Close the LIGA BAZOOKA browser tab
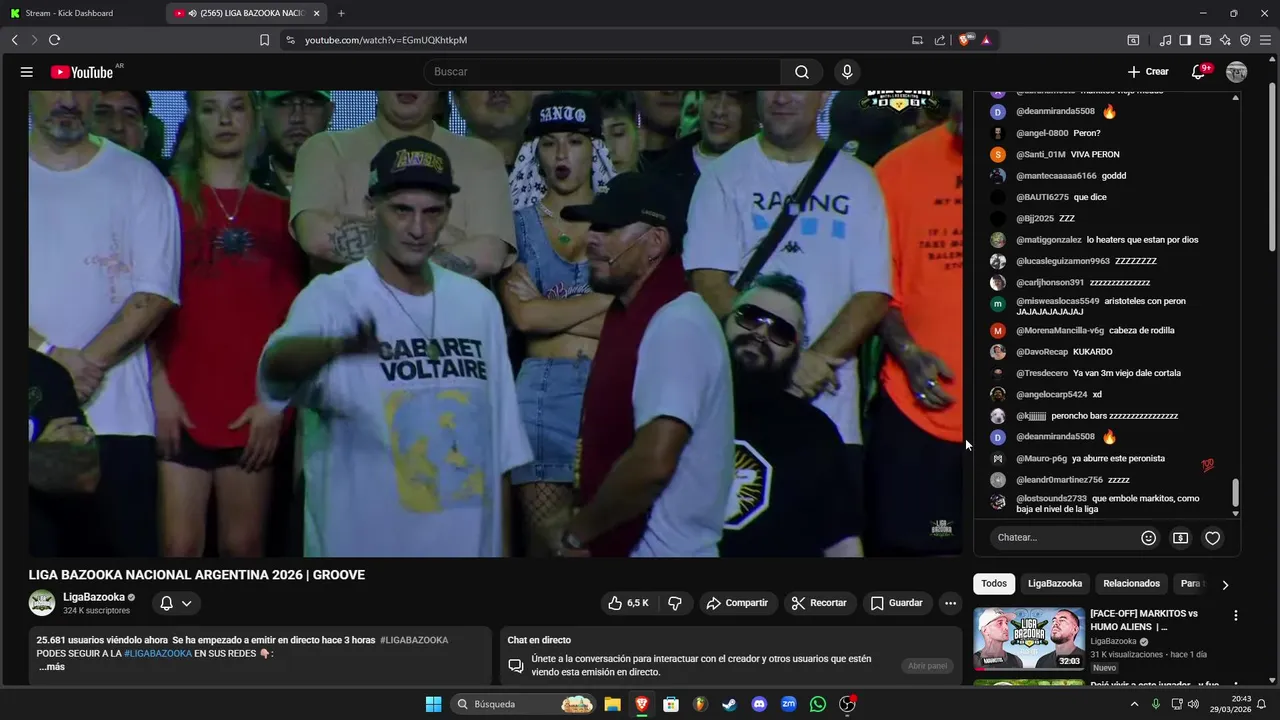Viewport: 1280px width, 720px height. pyautogui.click(x=317, y=13)
